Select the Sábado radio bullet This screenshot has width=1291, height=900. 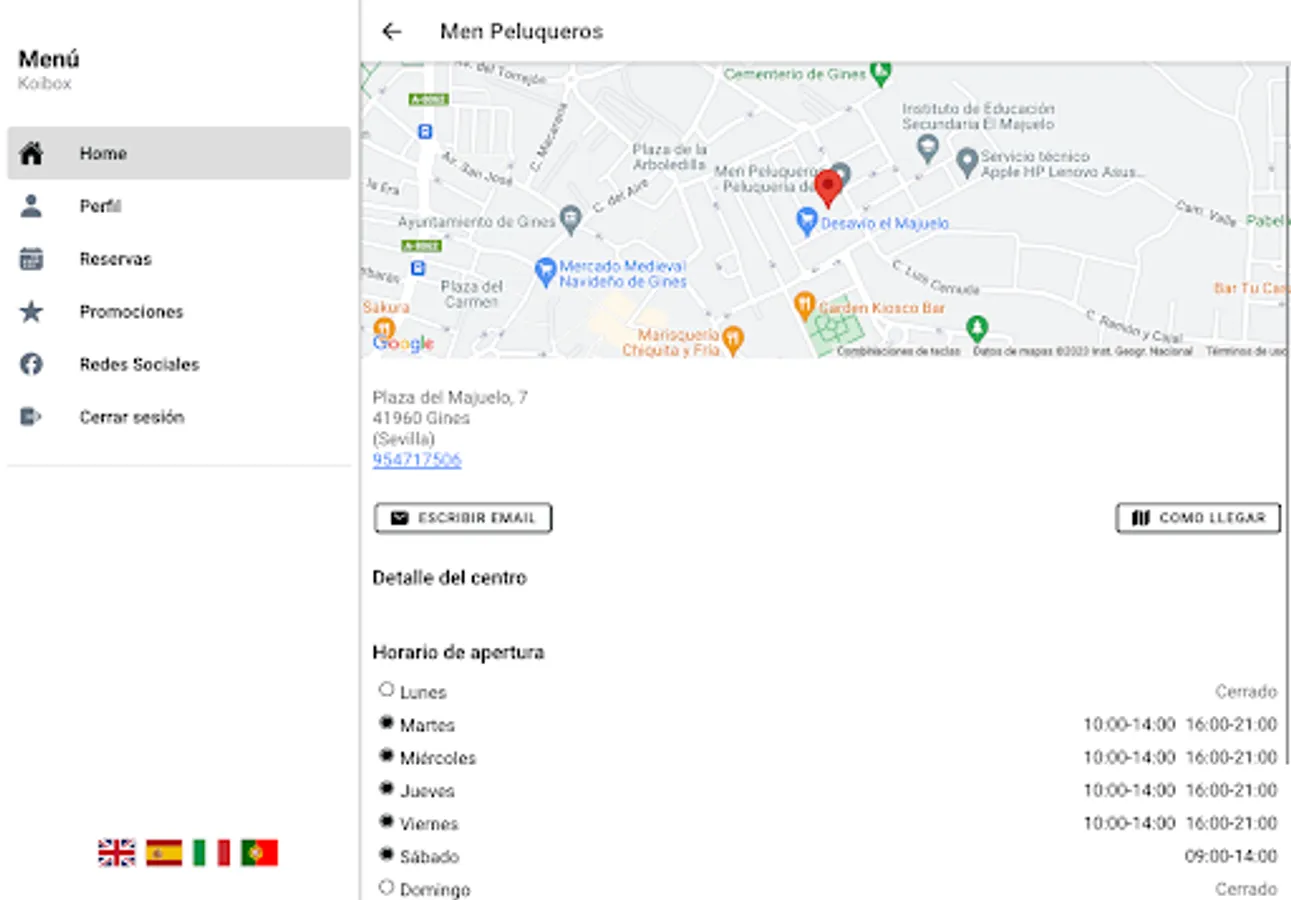pos(386,855)
